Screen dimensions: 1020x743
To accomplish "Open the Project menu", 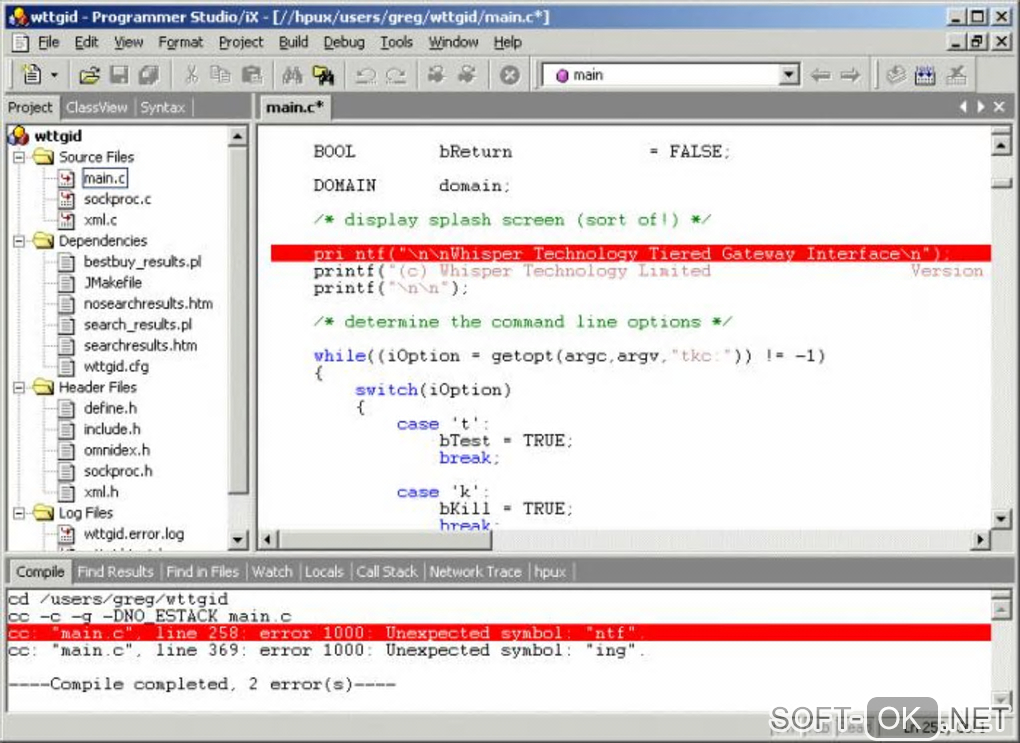I will pyautogui.click(x=241, y=42).
